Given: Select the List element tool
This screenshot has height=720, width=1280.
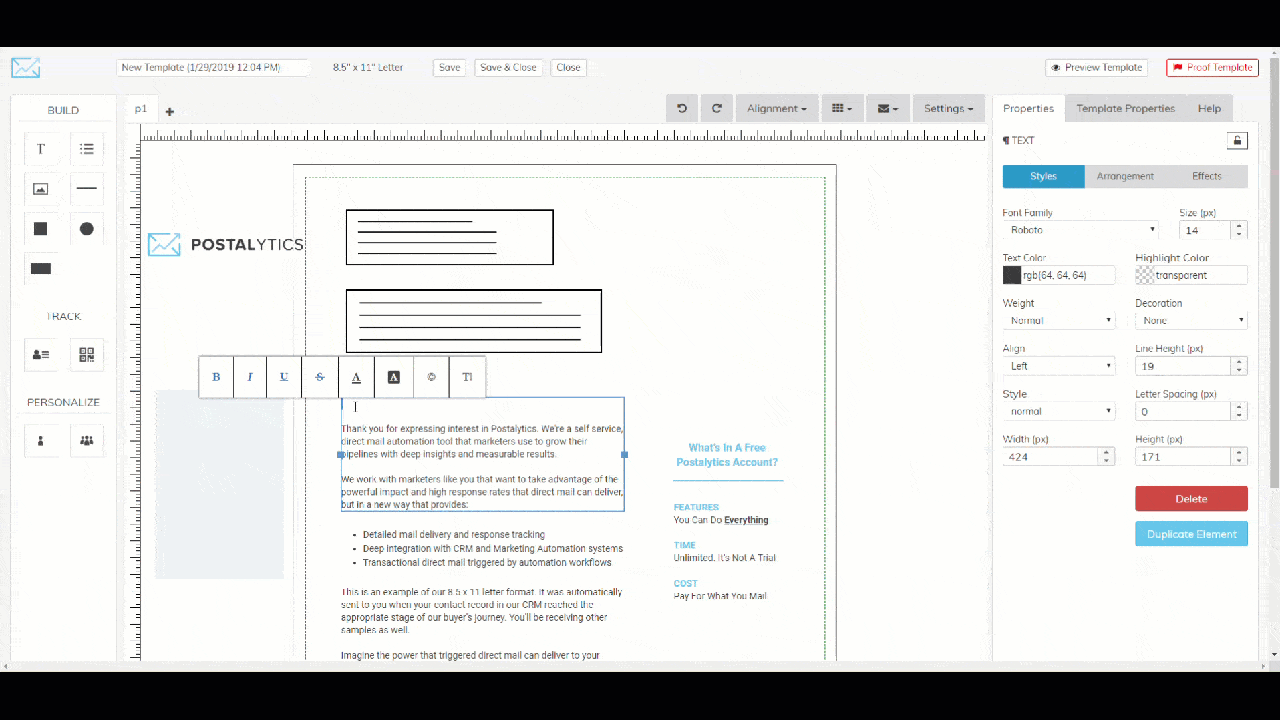Looking at the screenshot, I should 86,148.
